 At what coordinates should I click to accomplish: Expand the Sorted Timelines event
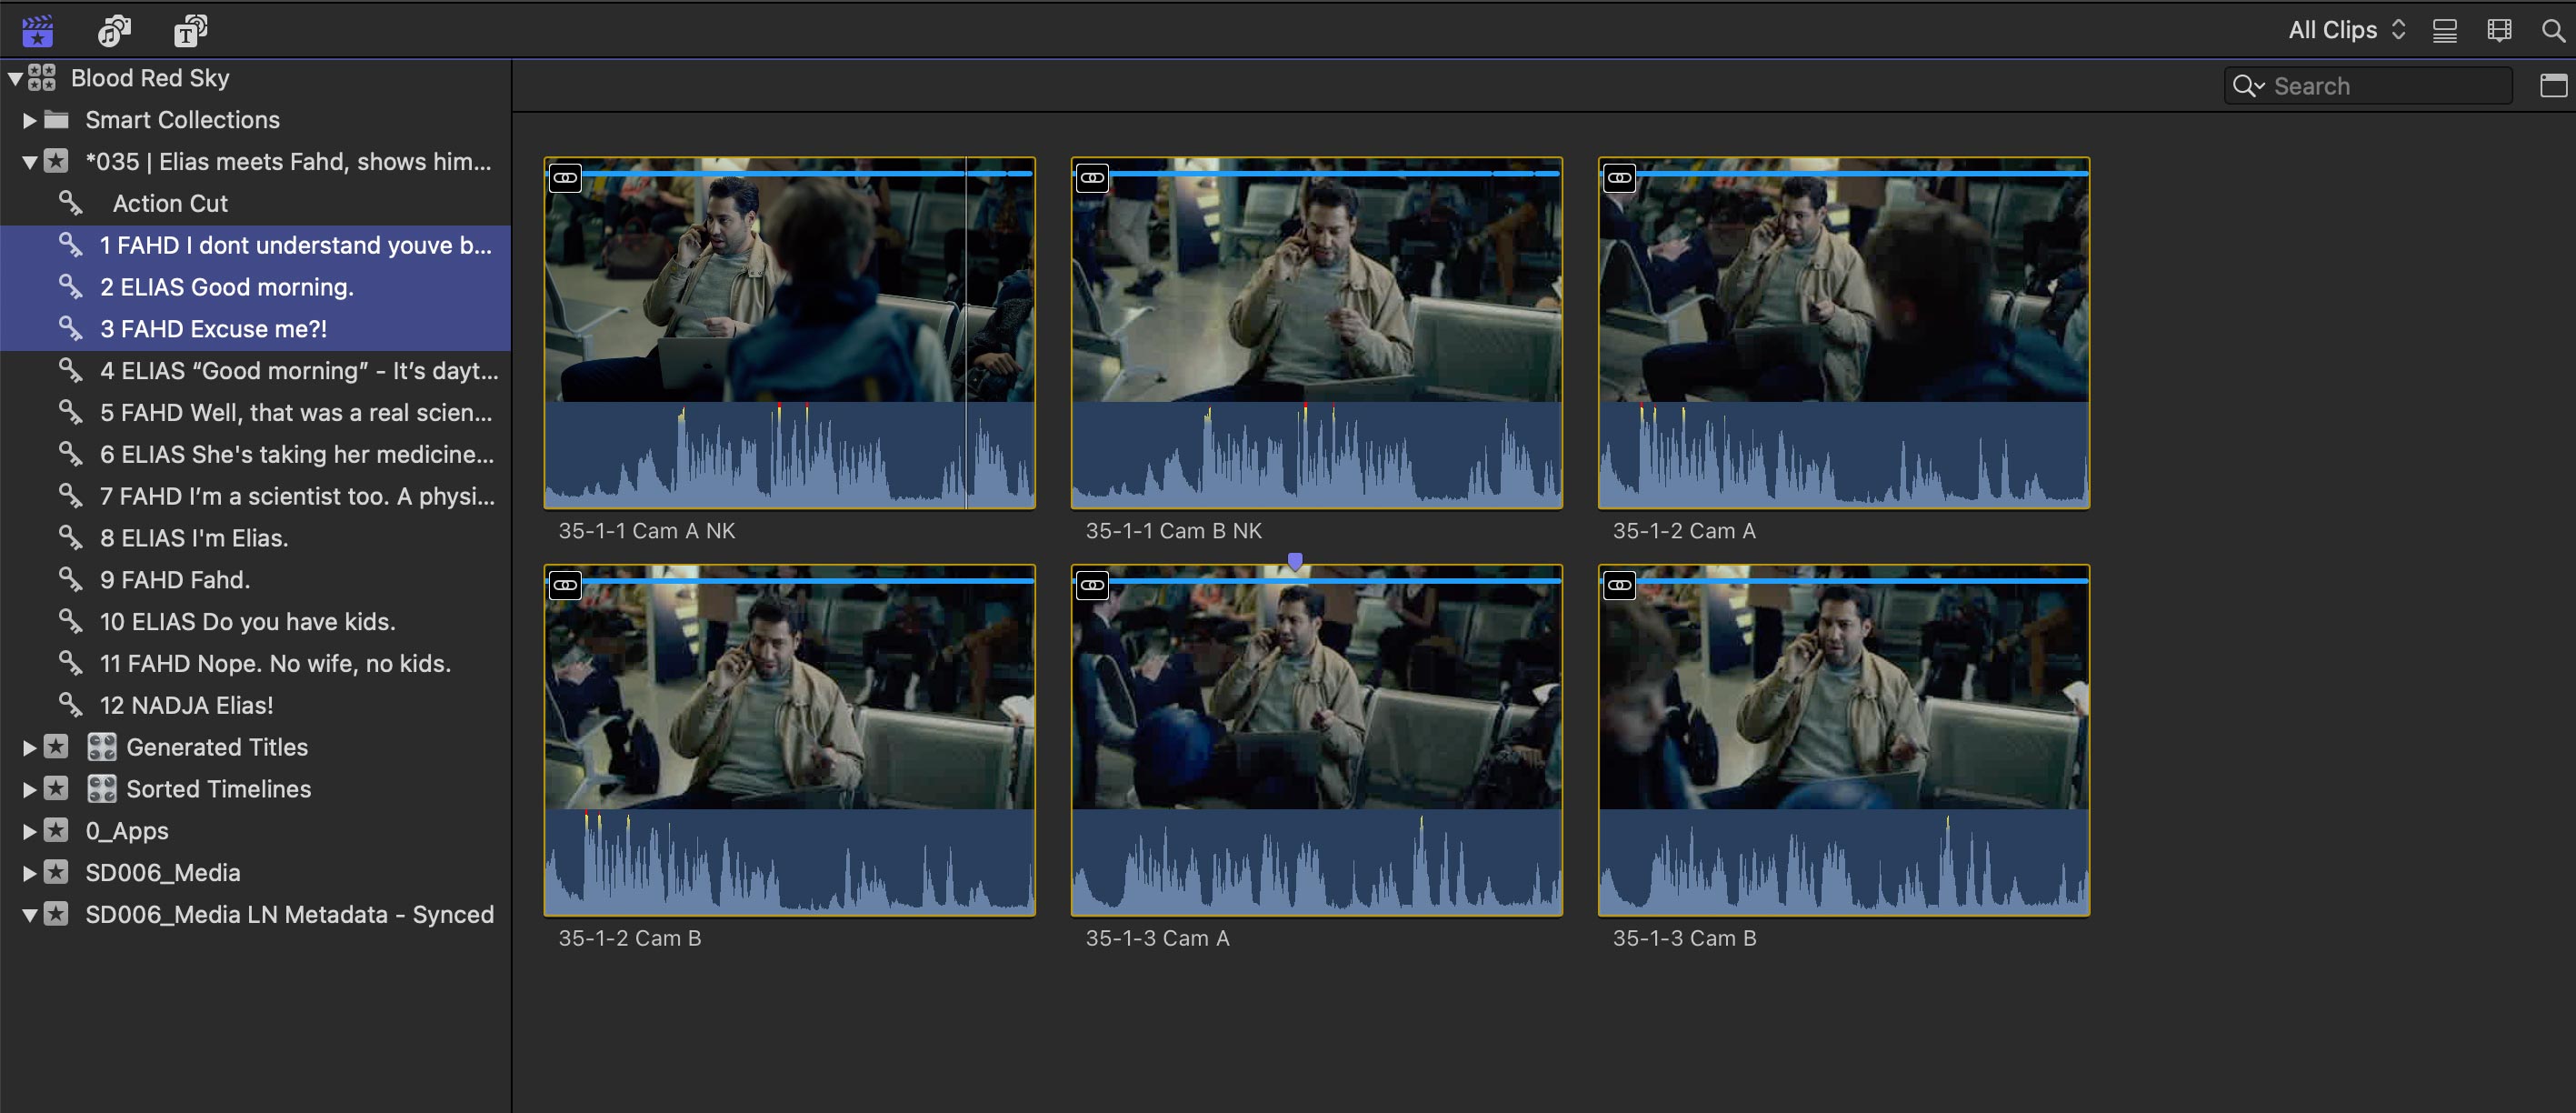click(29, 789)
